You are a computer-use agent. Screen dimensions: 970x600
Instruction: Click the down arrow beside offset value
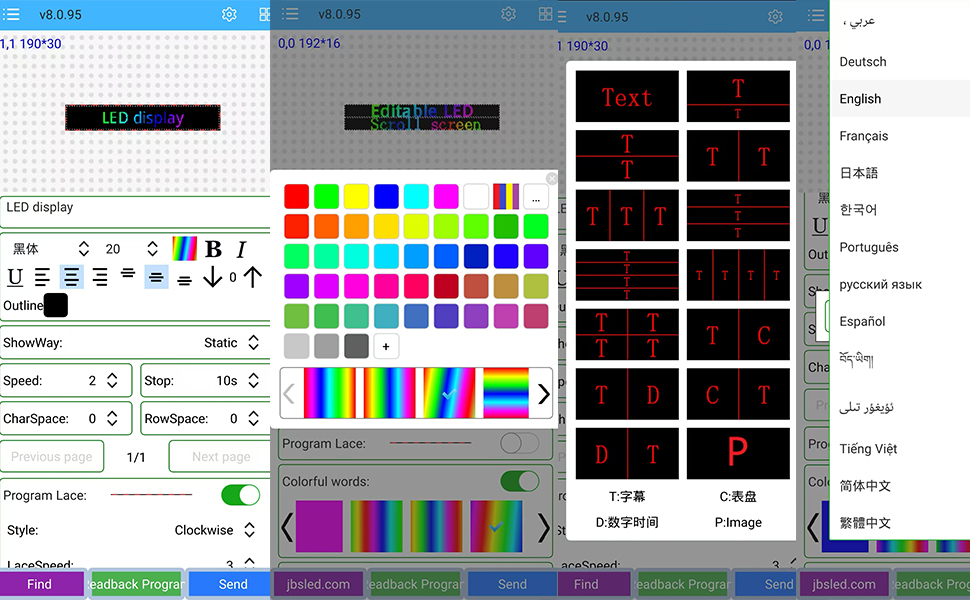click(213, 277)
